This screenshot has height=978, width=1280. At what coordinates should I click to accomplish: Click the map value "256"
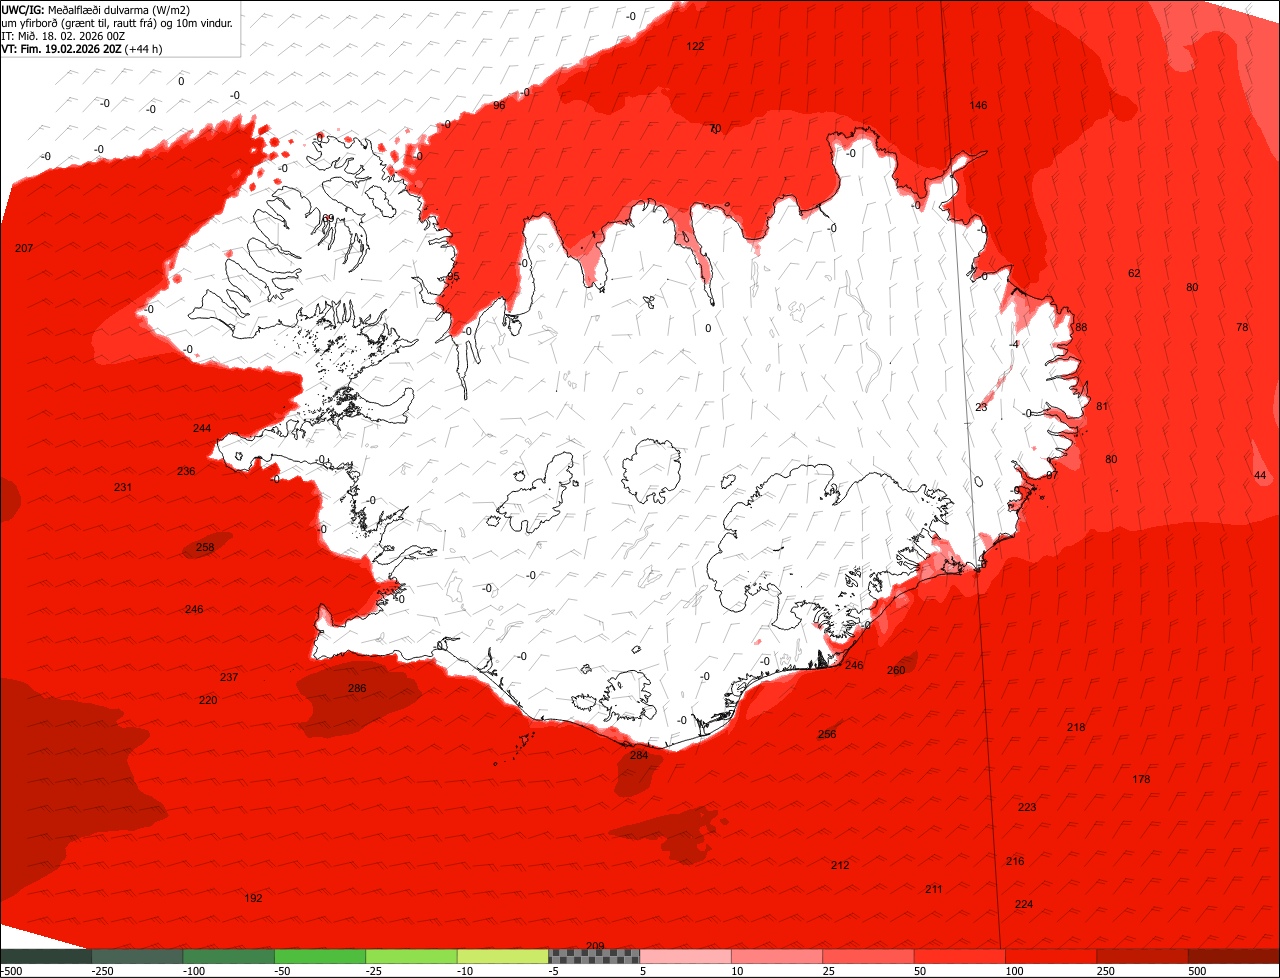(x=827, y=734)
